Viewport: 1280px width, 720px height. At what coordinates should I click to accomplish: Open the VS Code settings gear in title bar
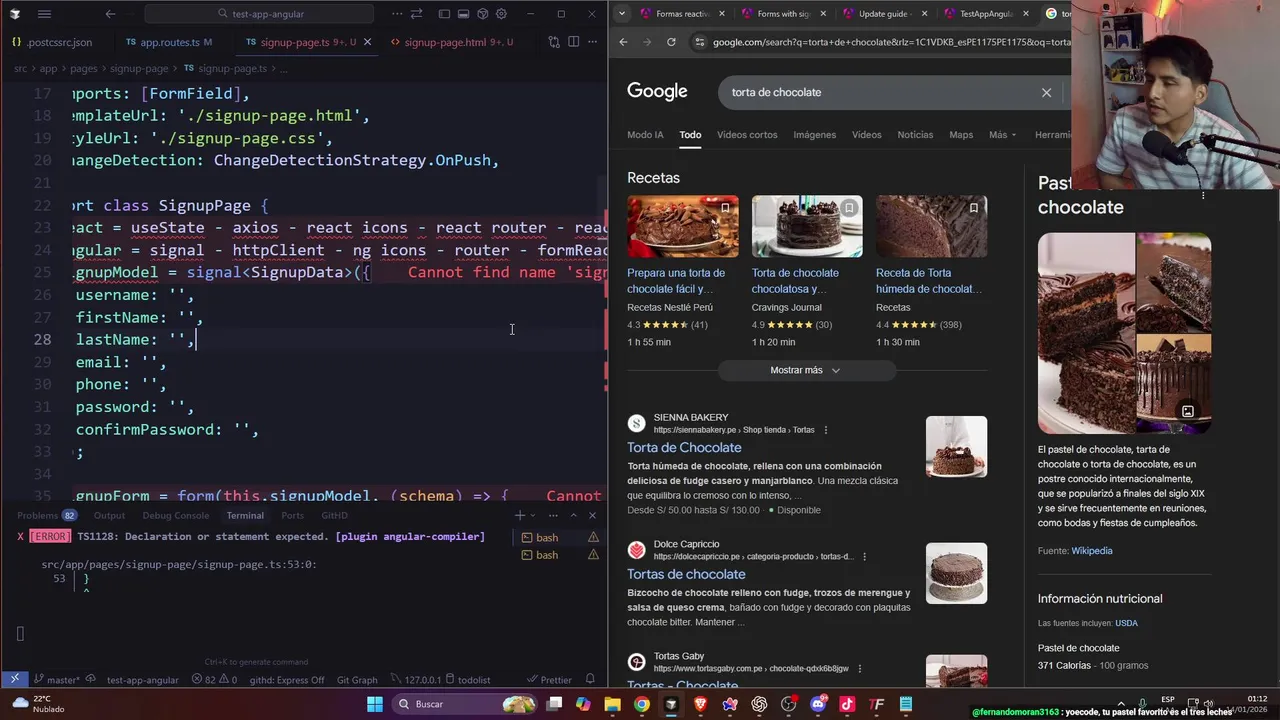click(501, 14)
